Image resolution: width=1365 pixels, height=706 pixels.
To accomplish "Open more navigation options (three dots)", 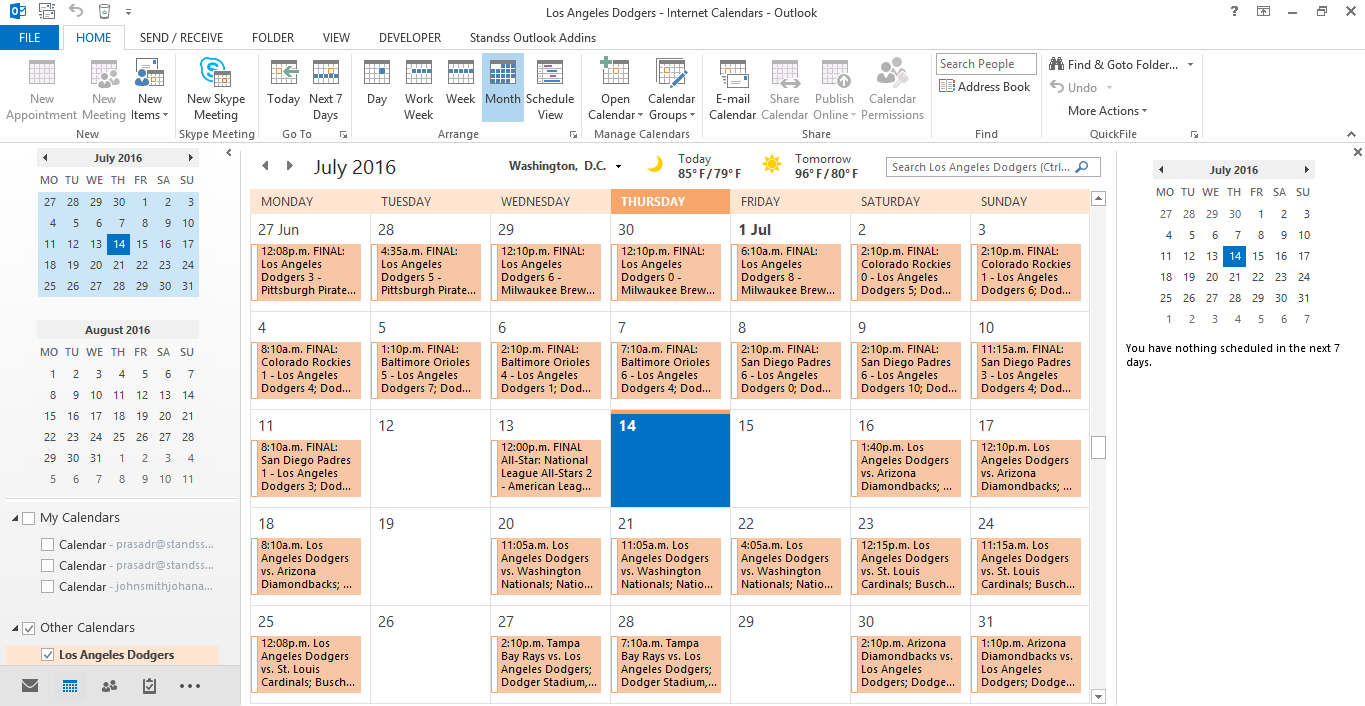I will point(190,686).
